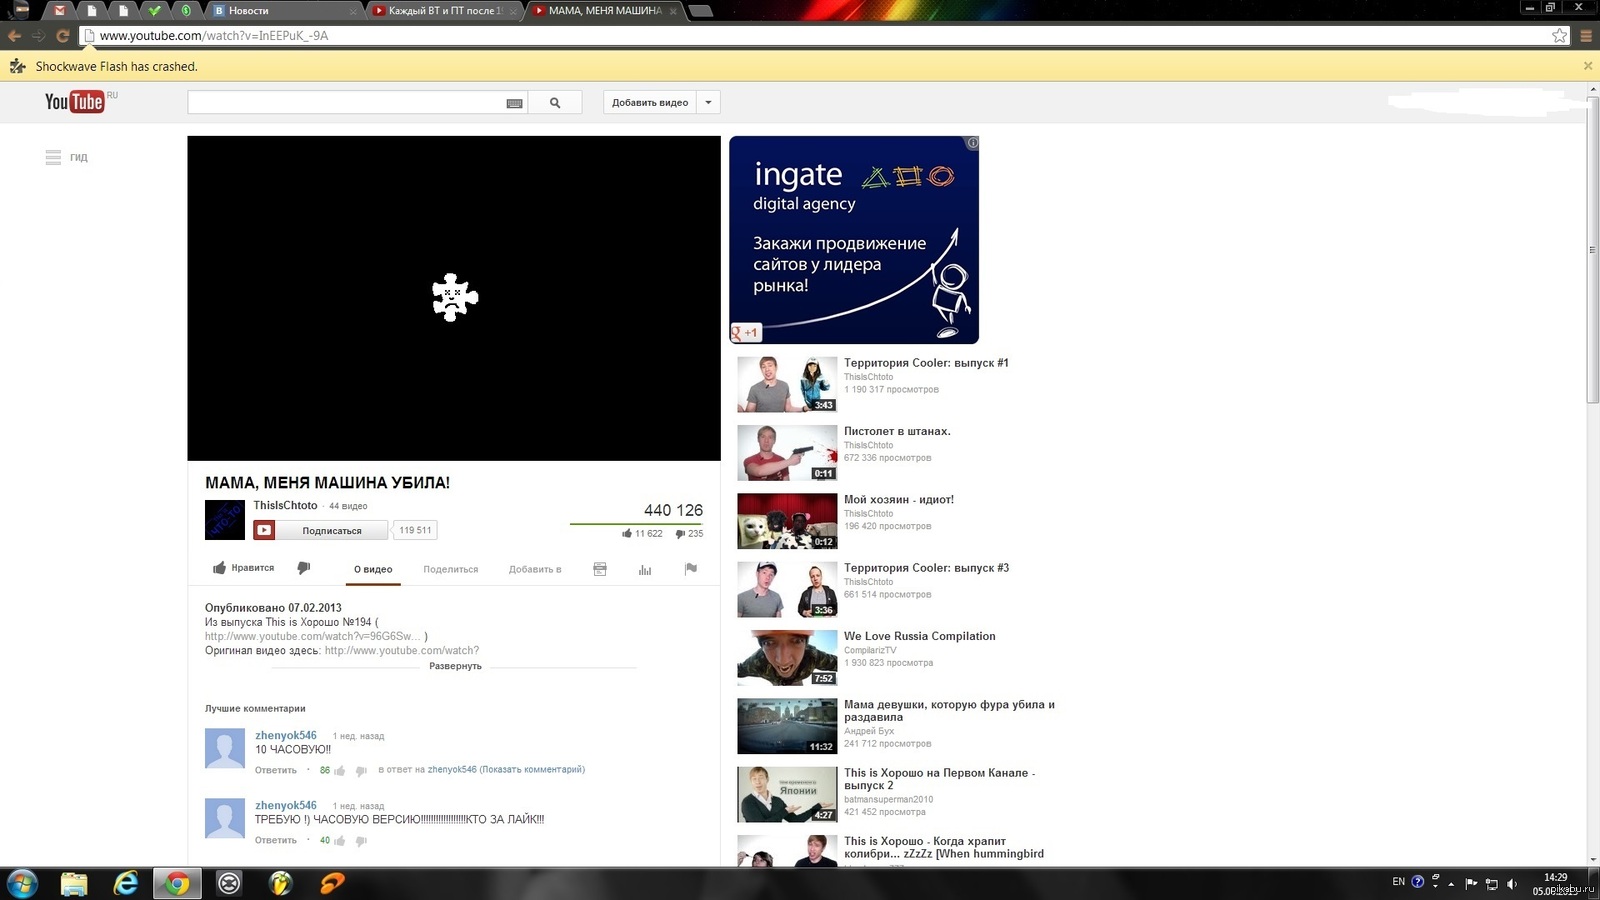1600x900 pixels.
Task: Click the Подписаться subscribe button
Action: pyautogui.click(x=320, y=530)
